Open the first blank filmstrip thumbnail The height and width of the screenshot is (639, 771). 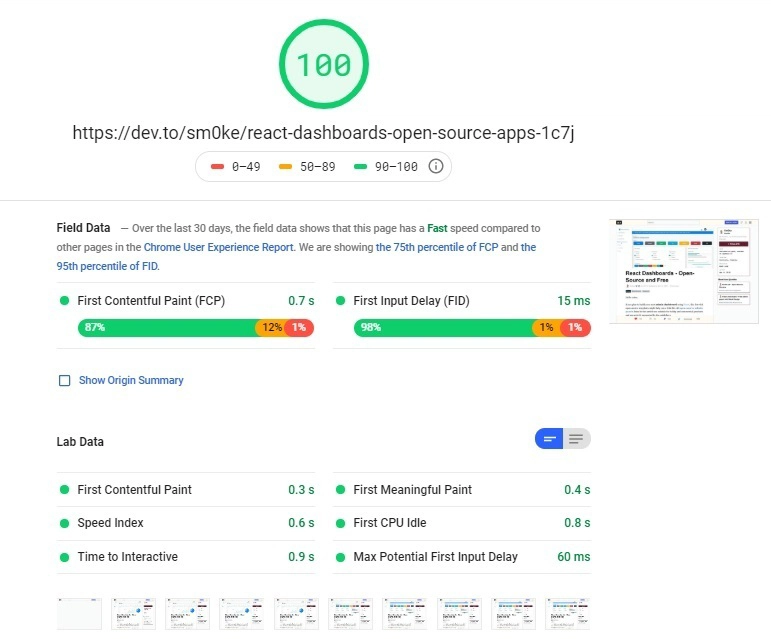tap(79, 613)
